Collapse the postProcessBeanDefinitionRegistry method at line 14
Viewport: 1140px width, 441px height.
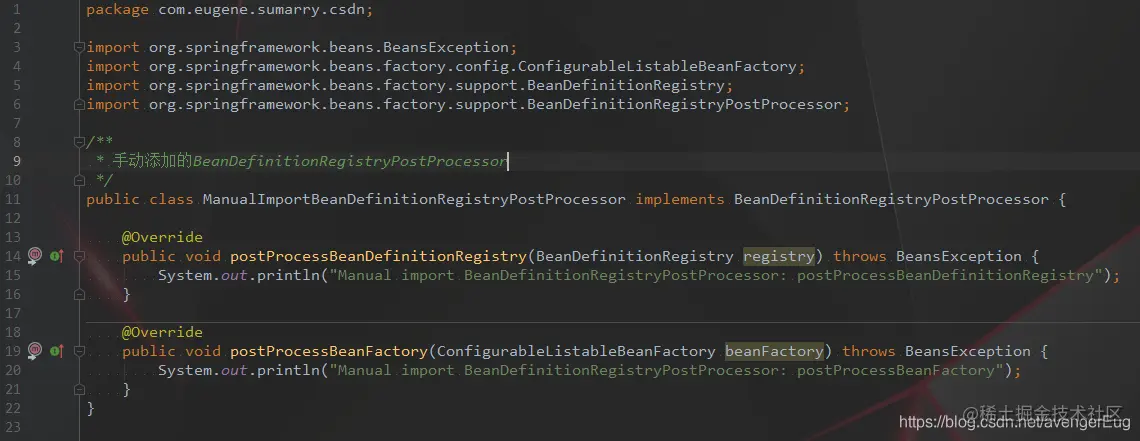pos(79,256)
